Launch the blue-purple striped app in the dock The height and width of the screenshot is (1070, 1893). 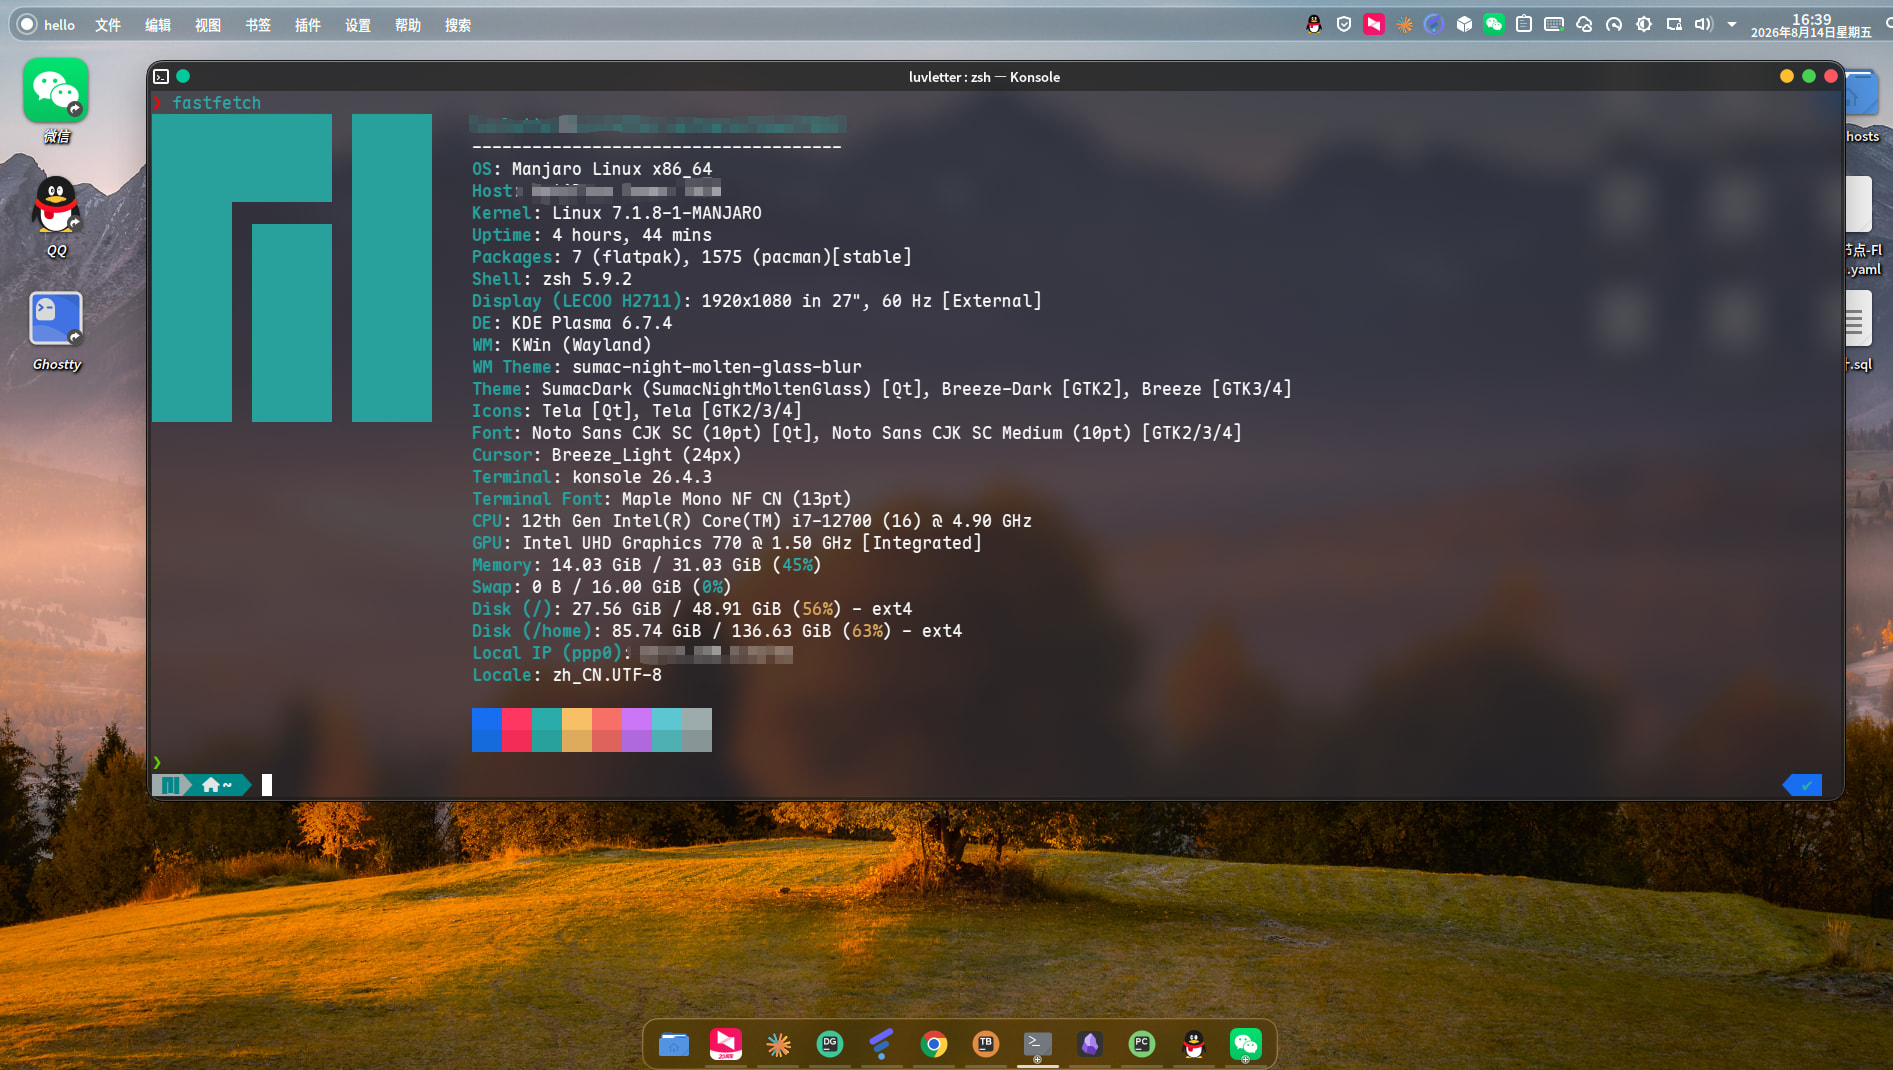pos(882,1044)
